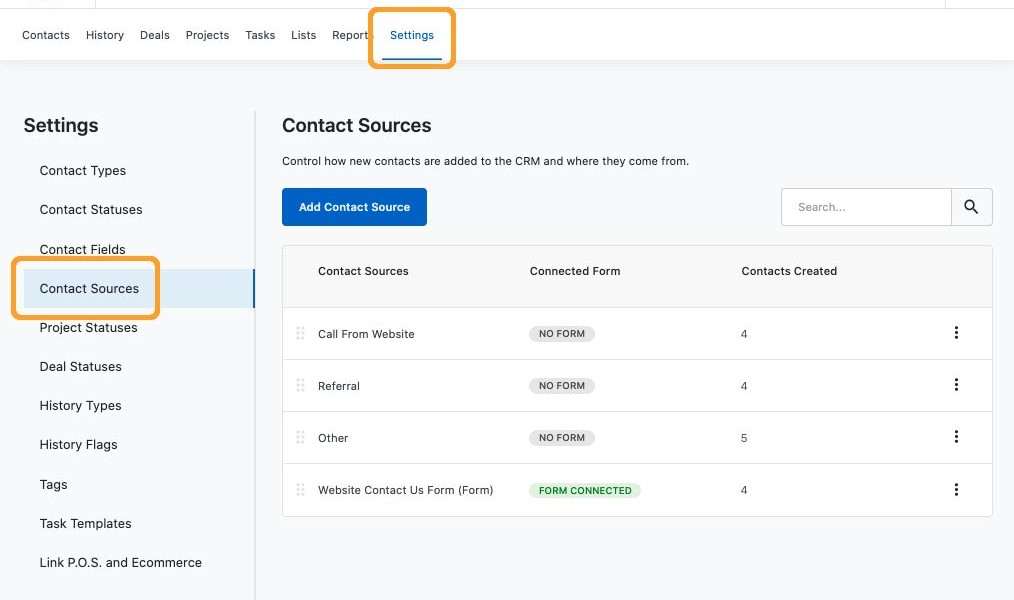
Task: Click the Add Contact Source button
Action: coord(354,207)
